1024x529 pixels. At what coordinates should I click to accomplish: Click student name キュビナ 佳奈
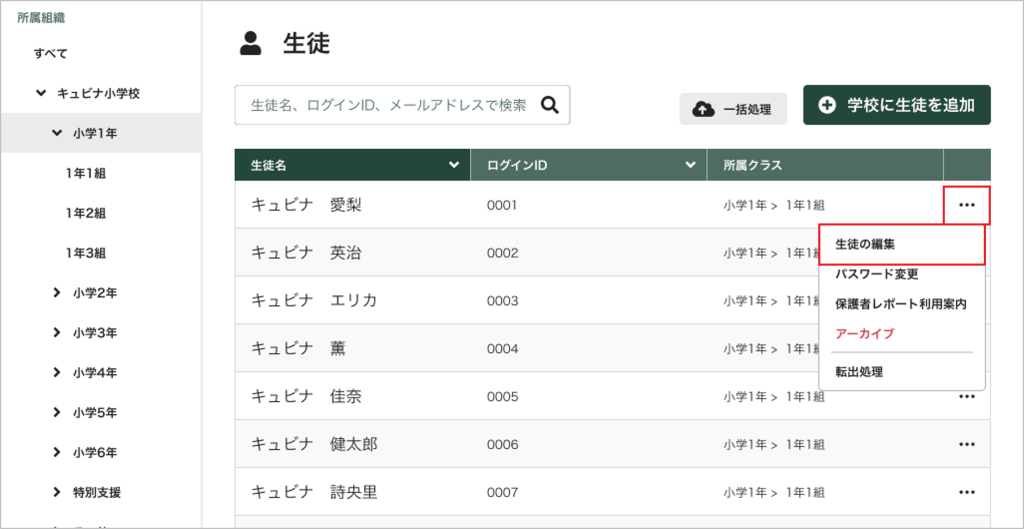pyautogui.click(x=306, y=396)
